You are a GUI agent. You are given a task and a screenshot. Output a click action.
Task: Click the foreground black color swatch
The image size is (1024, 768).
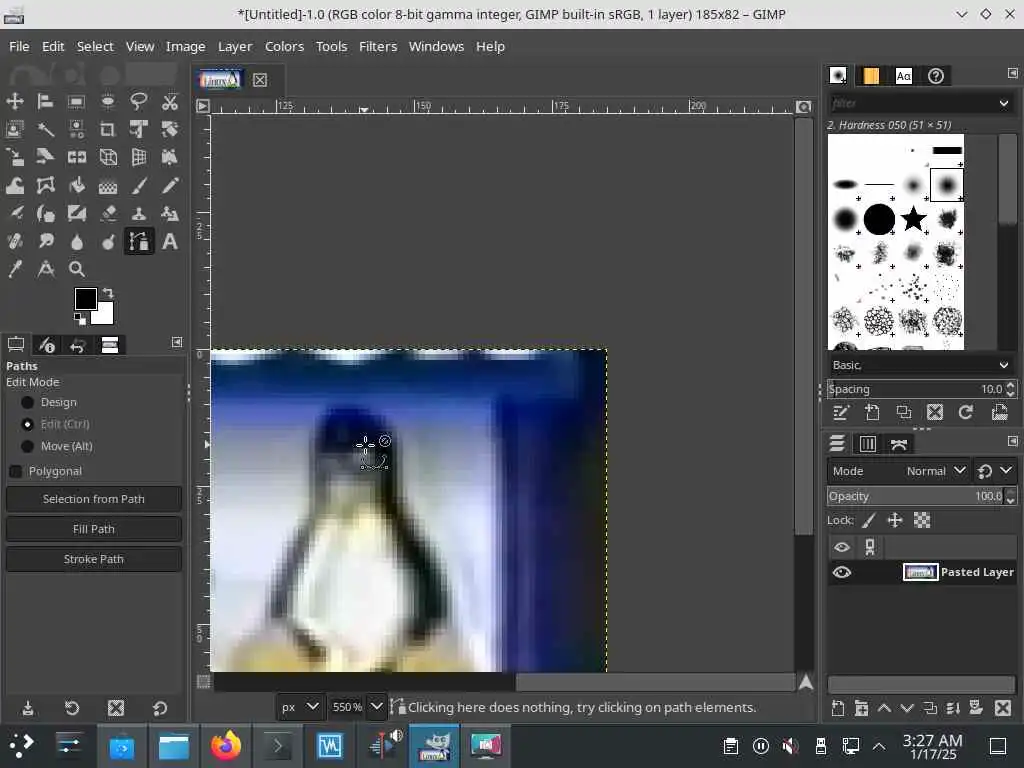point(85,298)
